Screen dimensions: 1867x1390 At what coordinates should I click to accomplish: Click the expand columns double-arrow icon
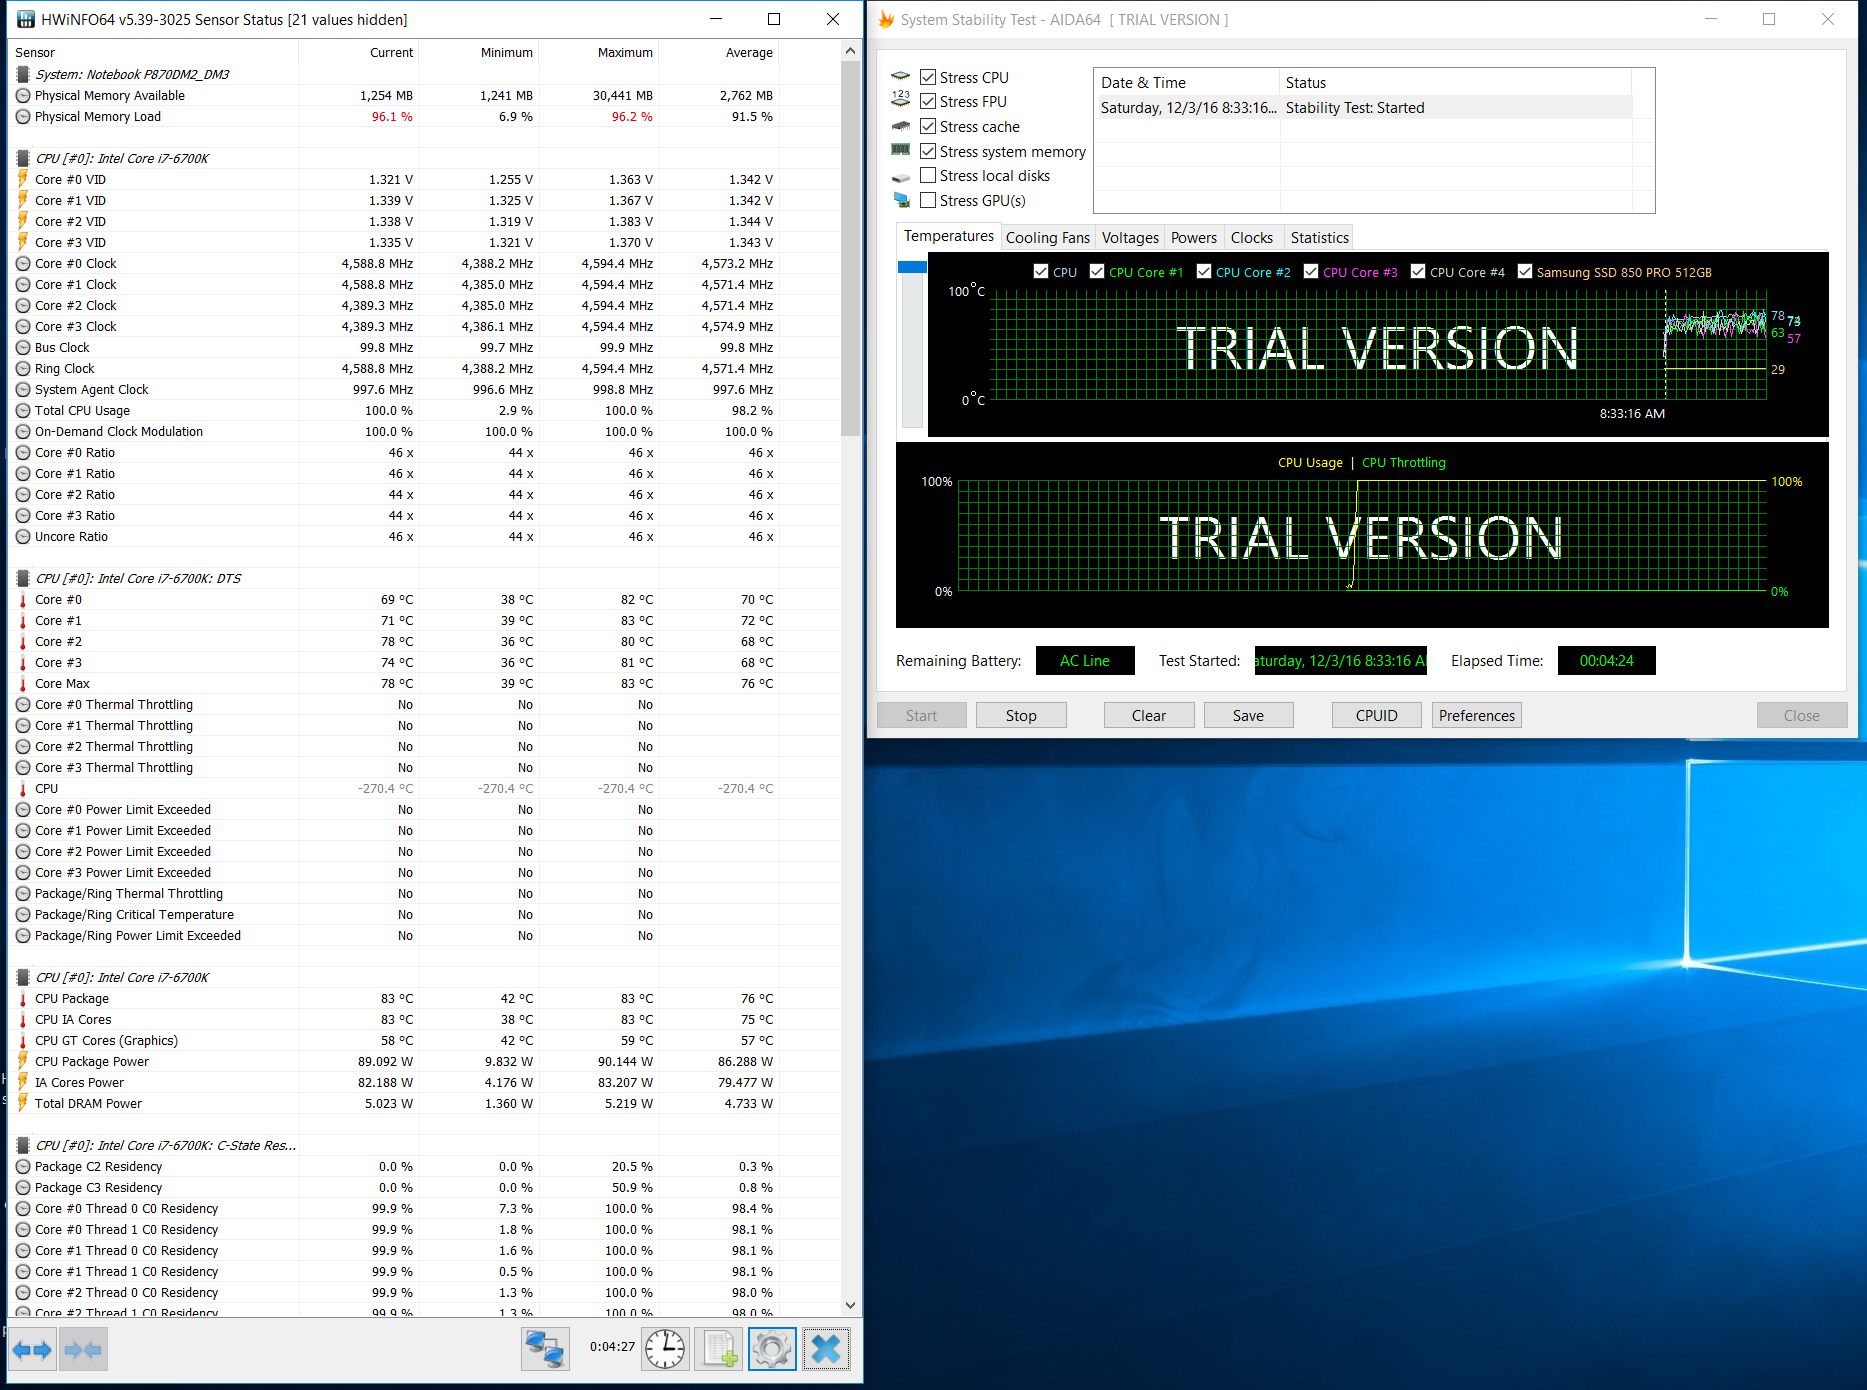[31, 1350]
